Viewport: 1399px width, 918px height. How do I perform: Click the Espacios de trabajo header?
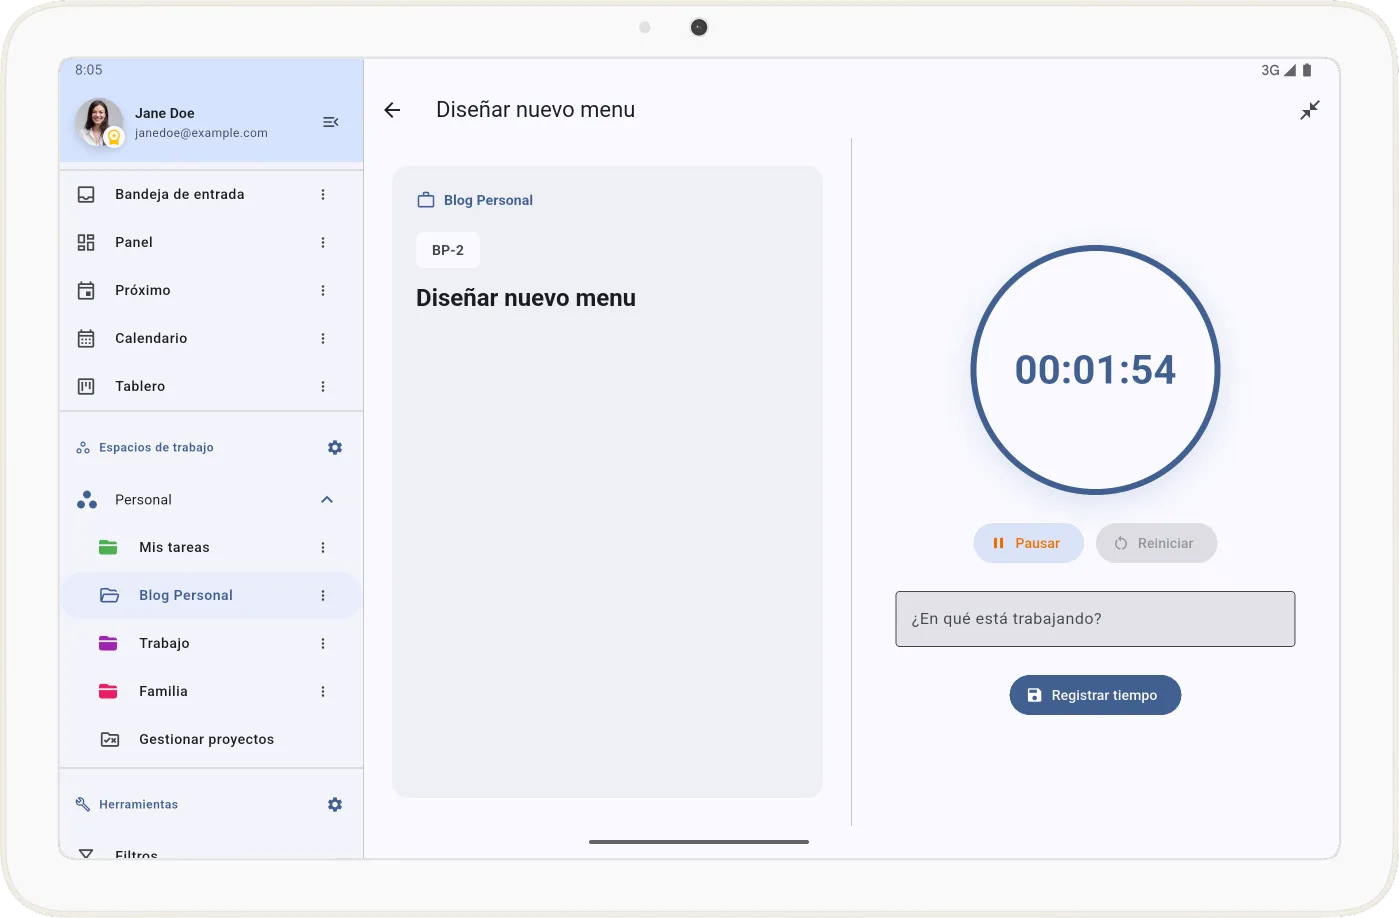[156, 447]
